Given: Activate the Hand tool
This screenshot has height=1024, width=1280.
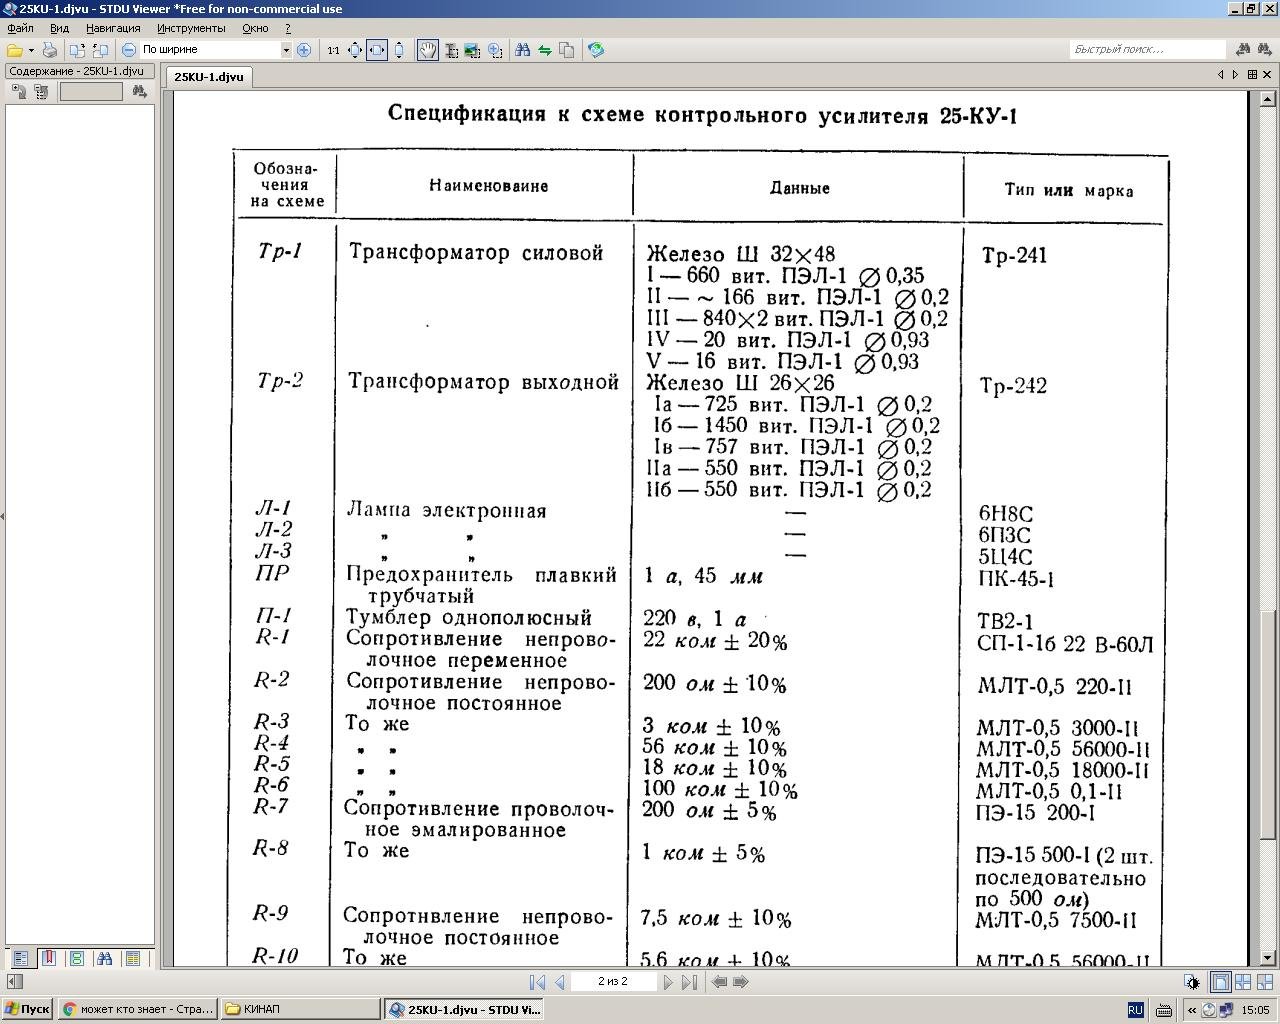Looking at the screenshot, I should click(428, 50).
